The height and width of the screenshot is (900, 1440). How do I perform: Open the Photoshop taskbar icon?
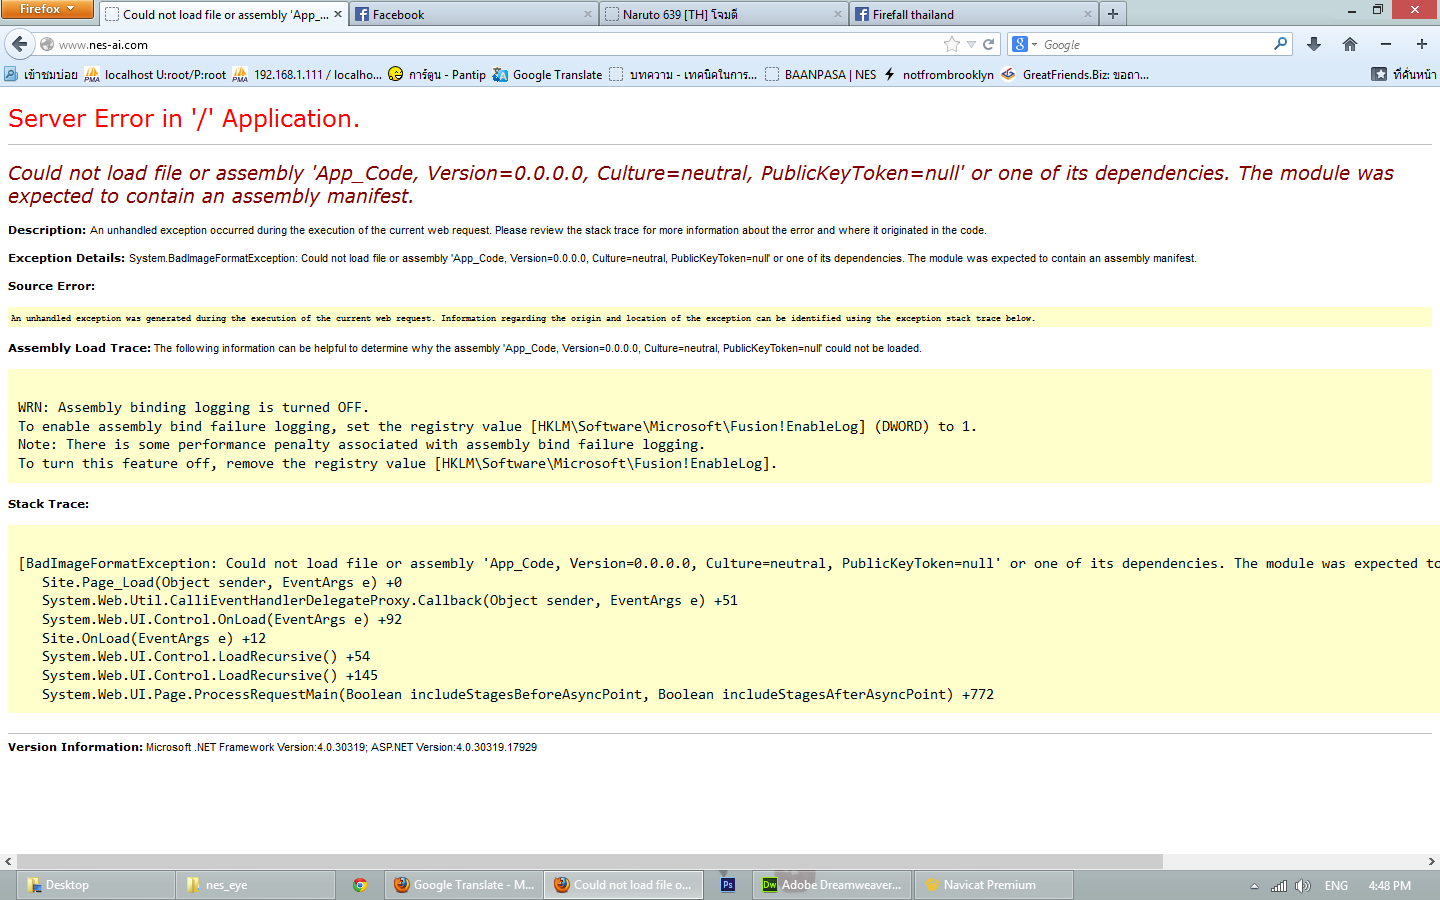(x=728, y=885)
